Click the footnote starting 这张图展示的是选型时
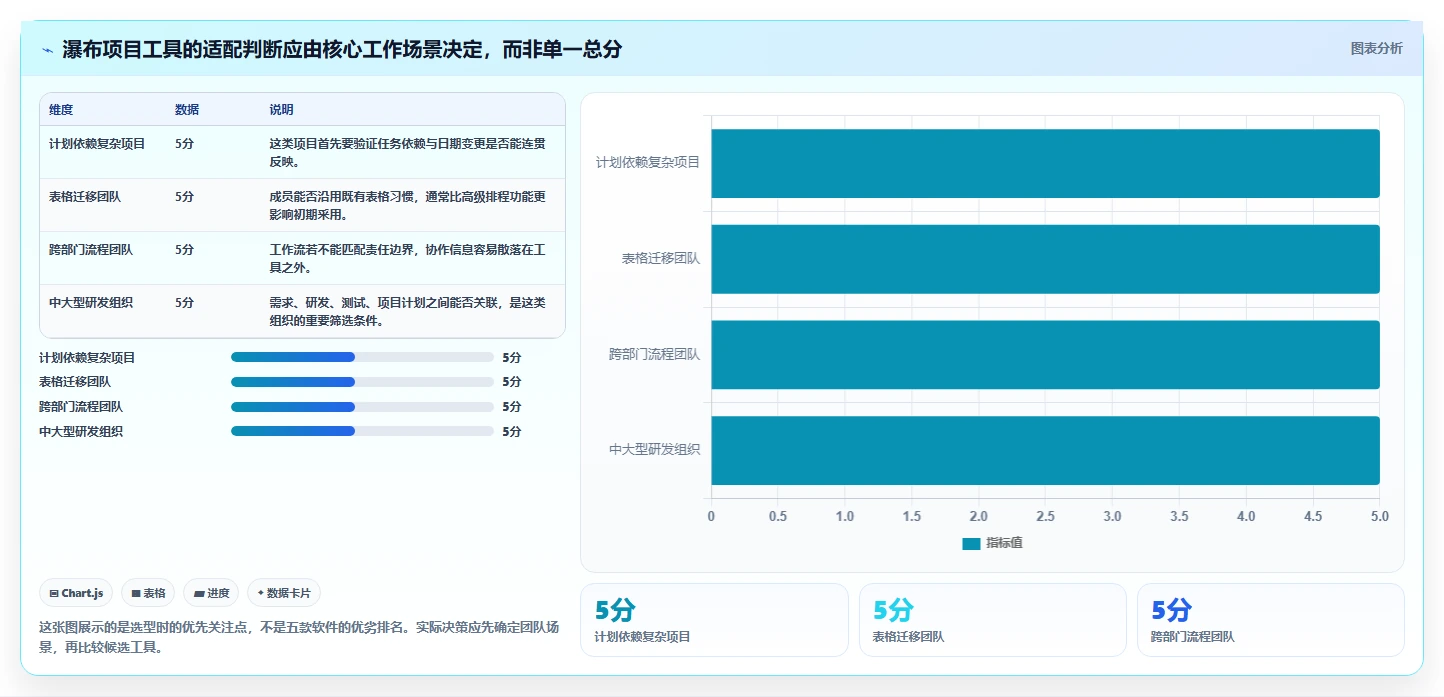The height and width of the screenshot is (697, 1444). pos(299,637)
